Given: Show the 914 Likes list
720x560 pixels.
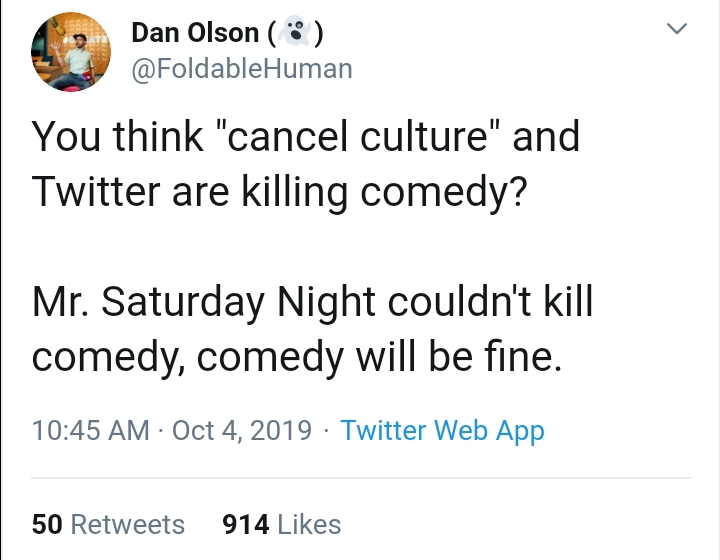Looking at the screenshot, I should pyautogui.click(x=281, y=525).
